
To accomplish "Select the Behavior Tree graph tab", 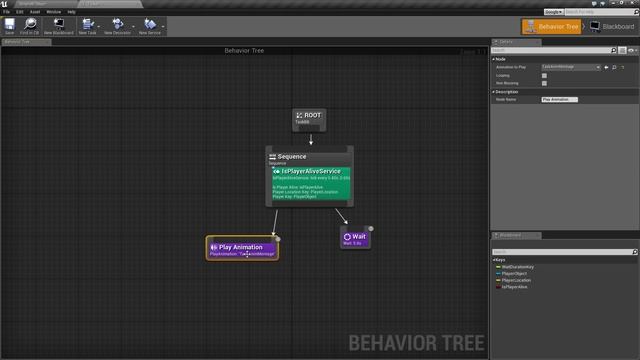I will click(x=26, y=42).
